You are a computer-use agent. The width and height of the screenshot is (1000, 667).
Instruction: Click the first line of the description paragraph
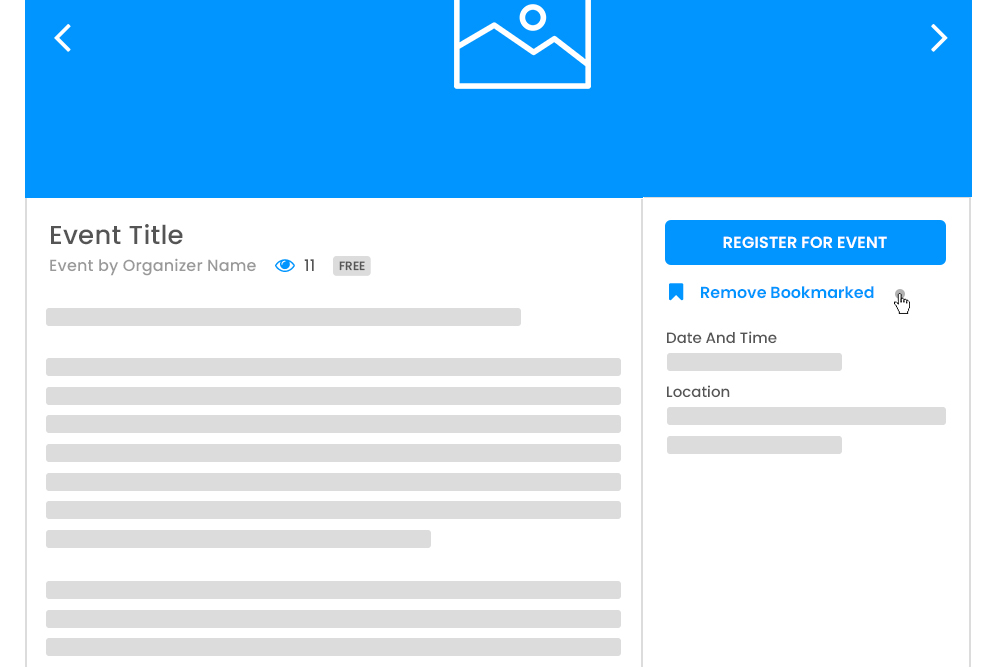[333, 367]
